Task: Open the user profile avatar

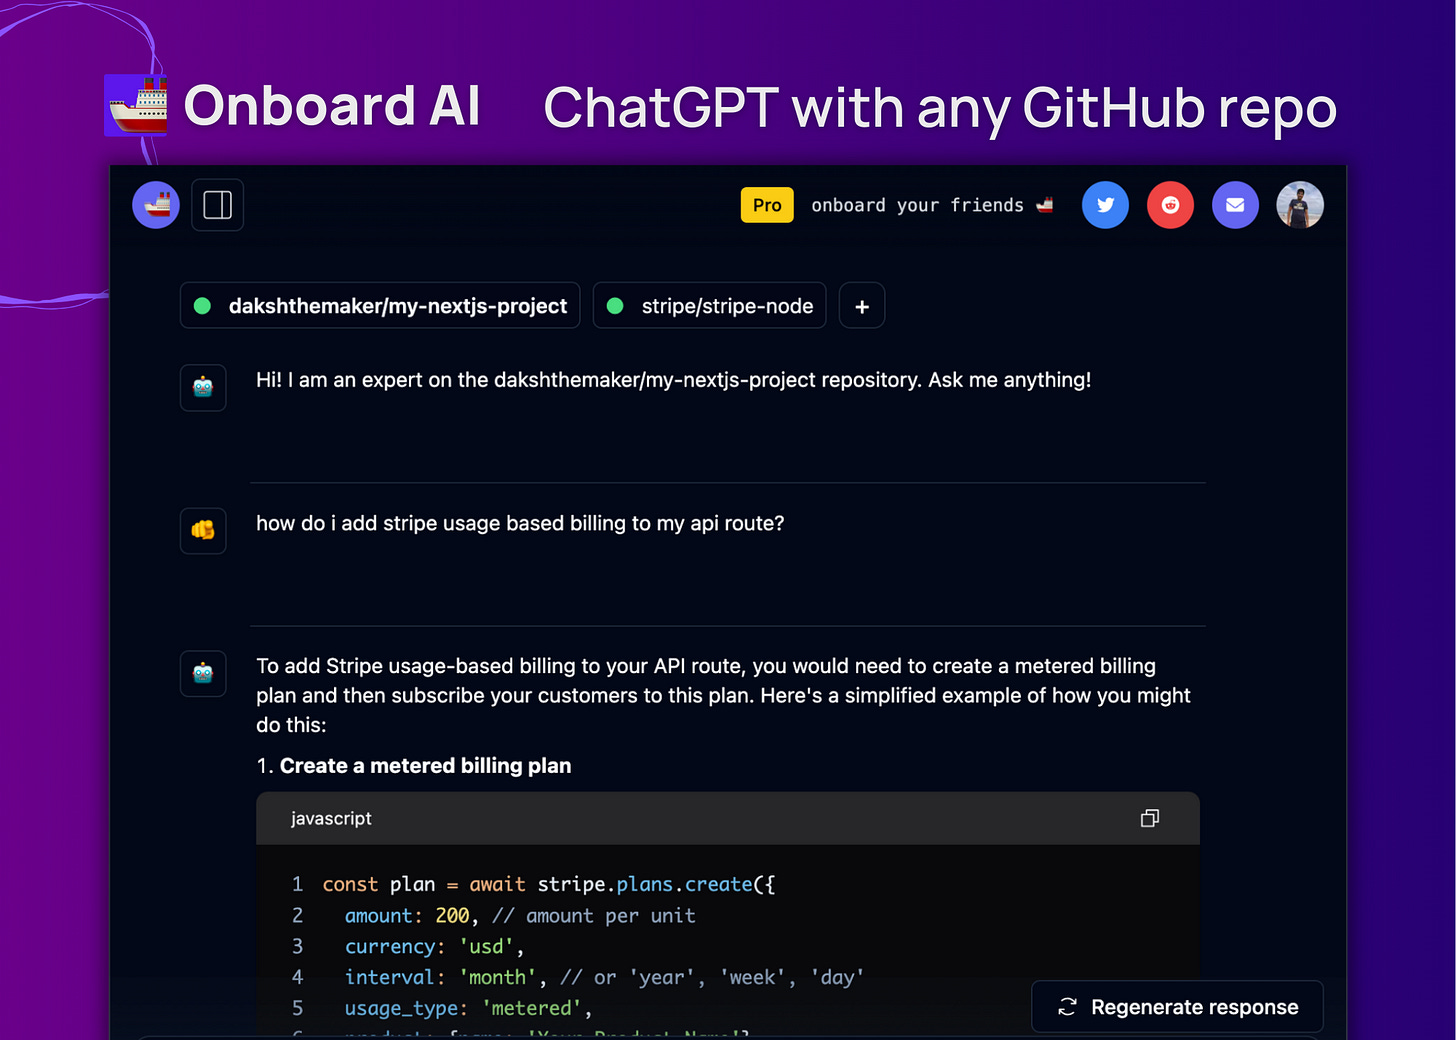Action: pyautogui.click(x=1300, y=205)
